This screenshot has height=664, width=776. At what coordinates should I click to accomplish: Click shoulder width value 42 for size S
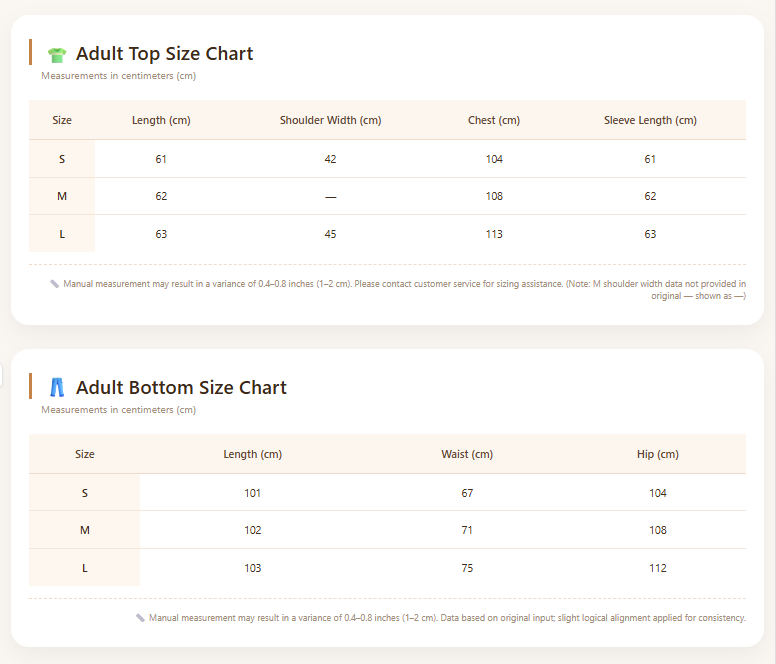click(x=331, y=159)
